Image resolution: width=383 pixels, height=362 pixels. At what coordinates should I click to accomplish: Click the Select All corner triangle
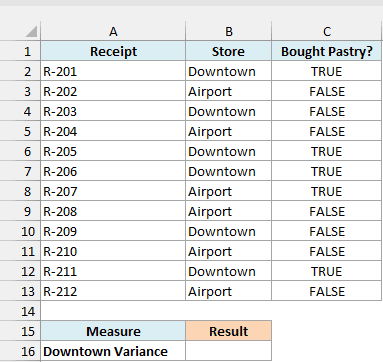tap(31, 32)
